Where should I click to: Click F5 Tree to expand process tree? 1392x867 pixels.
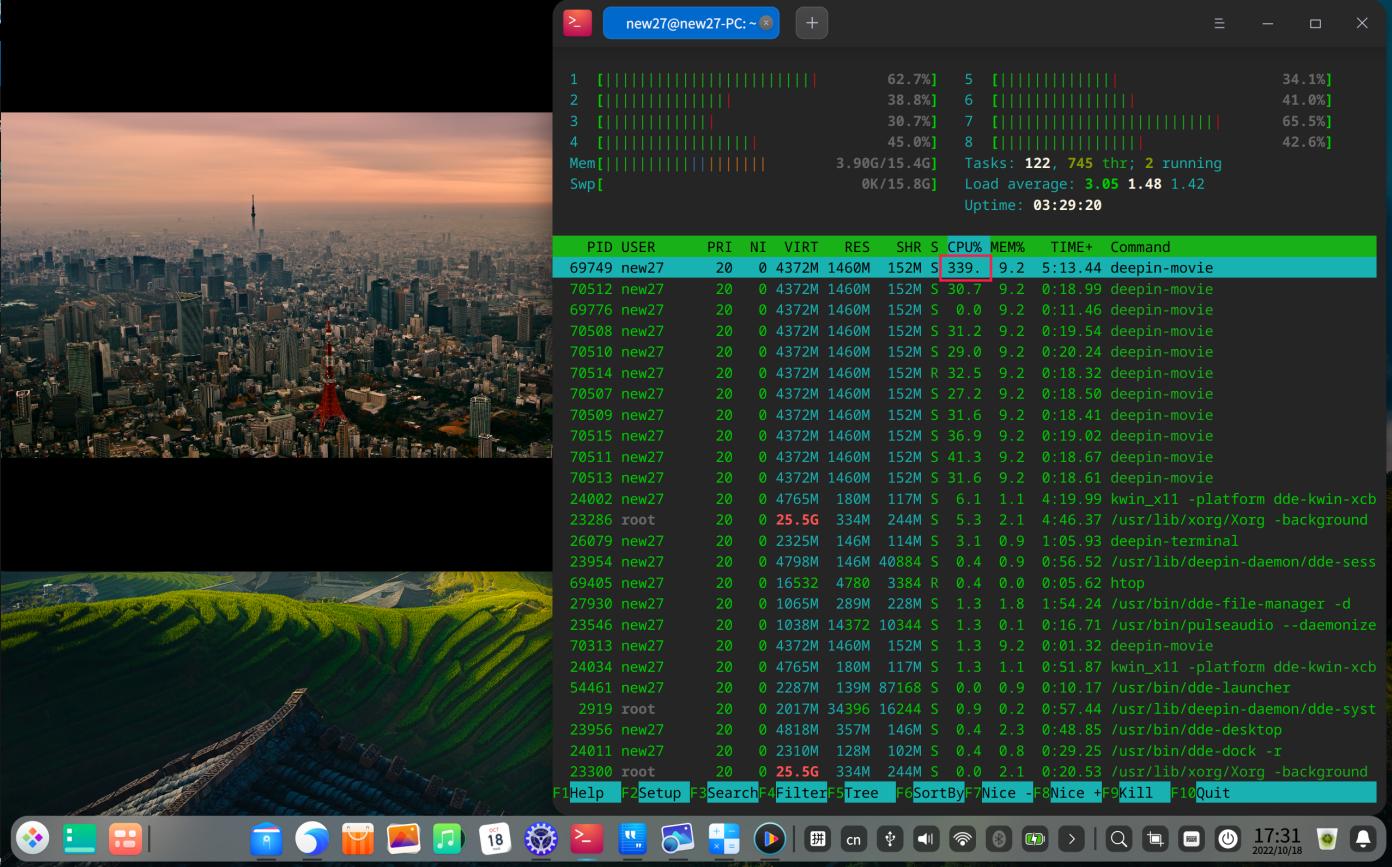860,792
